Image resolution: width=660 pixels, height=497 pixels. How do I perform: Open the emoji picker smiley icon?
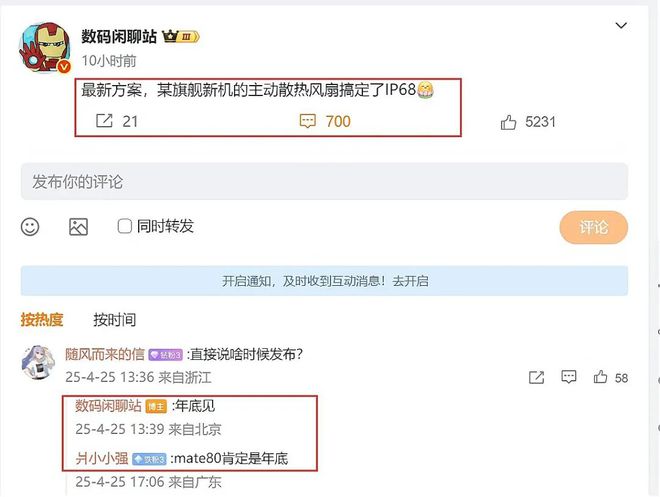[x=30, y=227]
